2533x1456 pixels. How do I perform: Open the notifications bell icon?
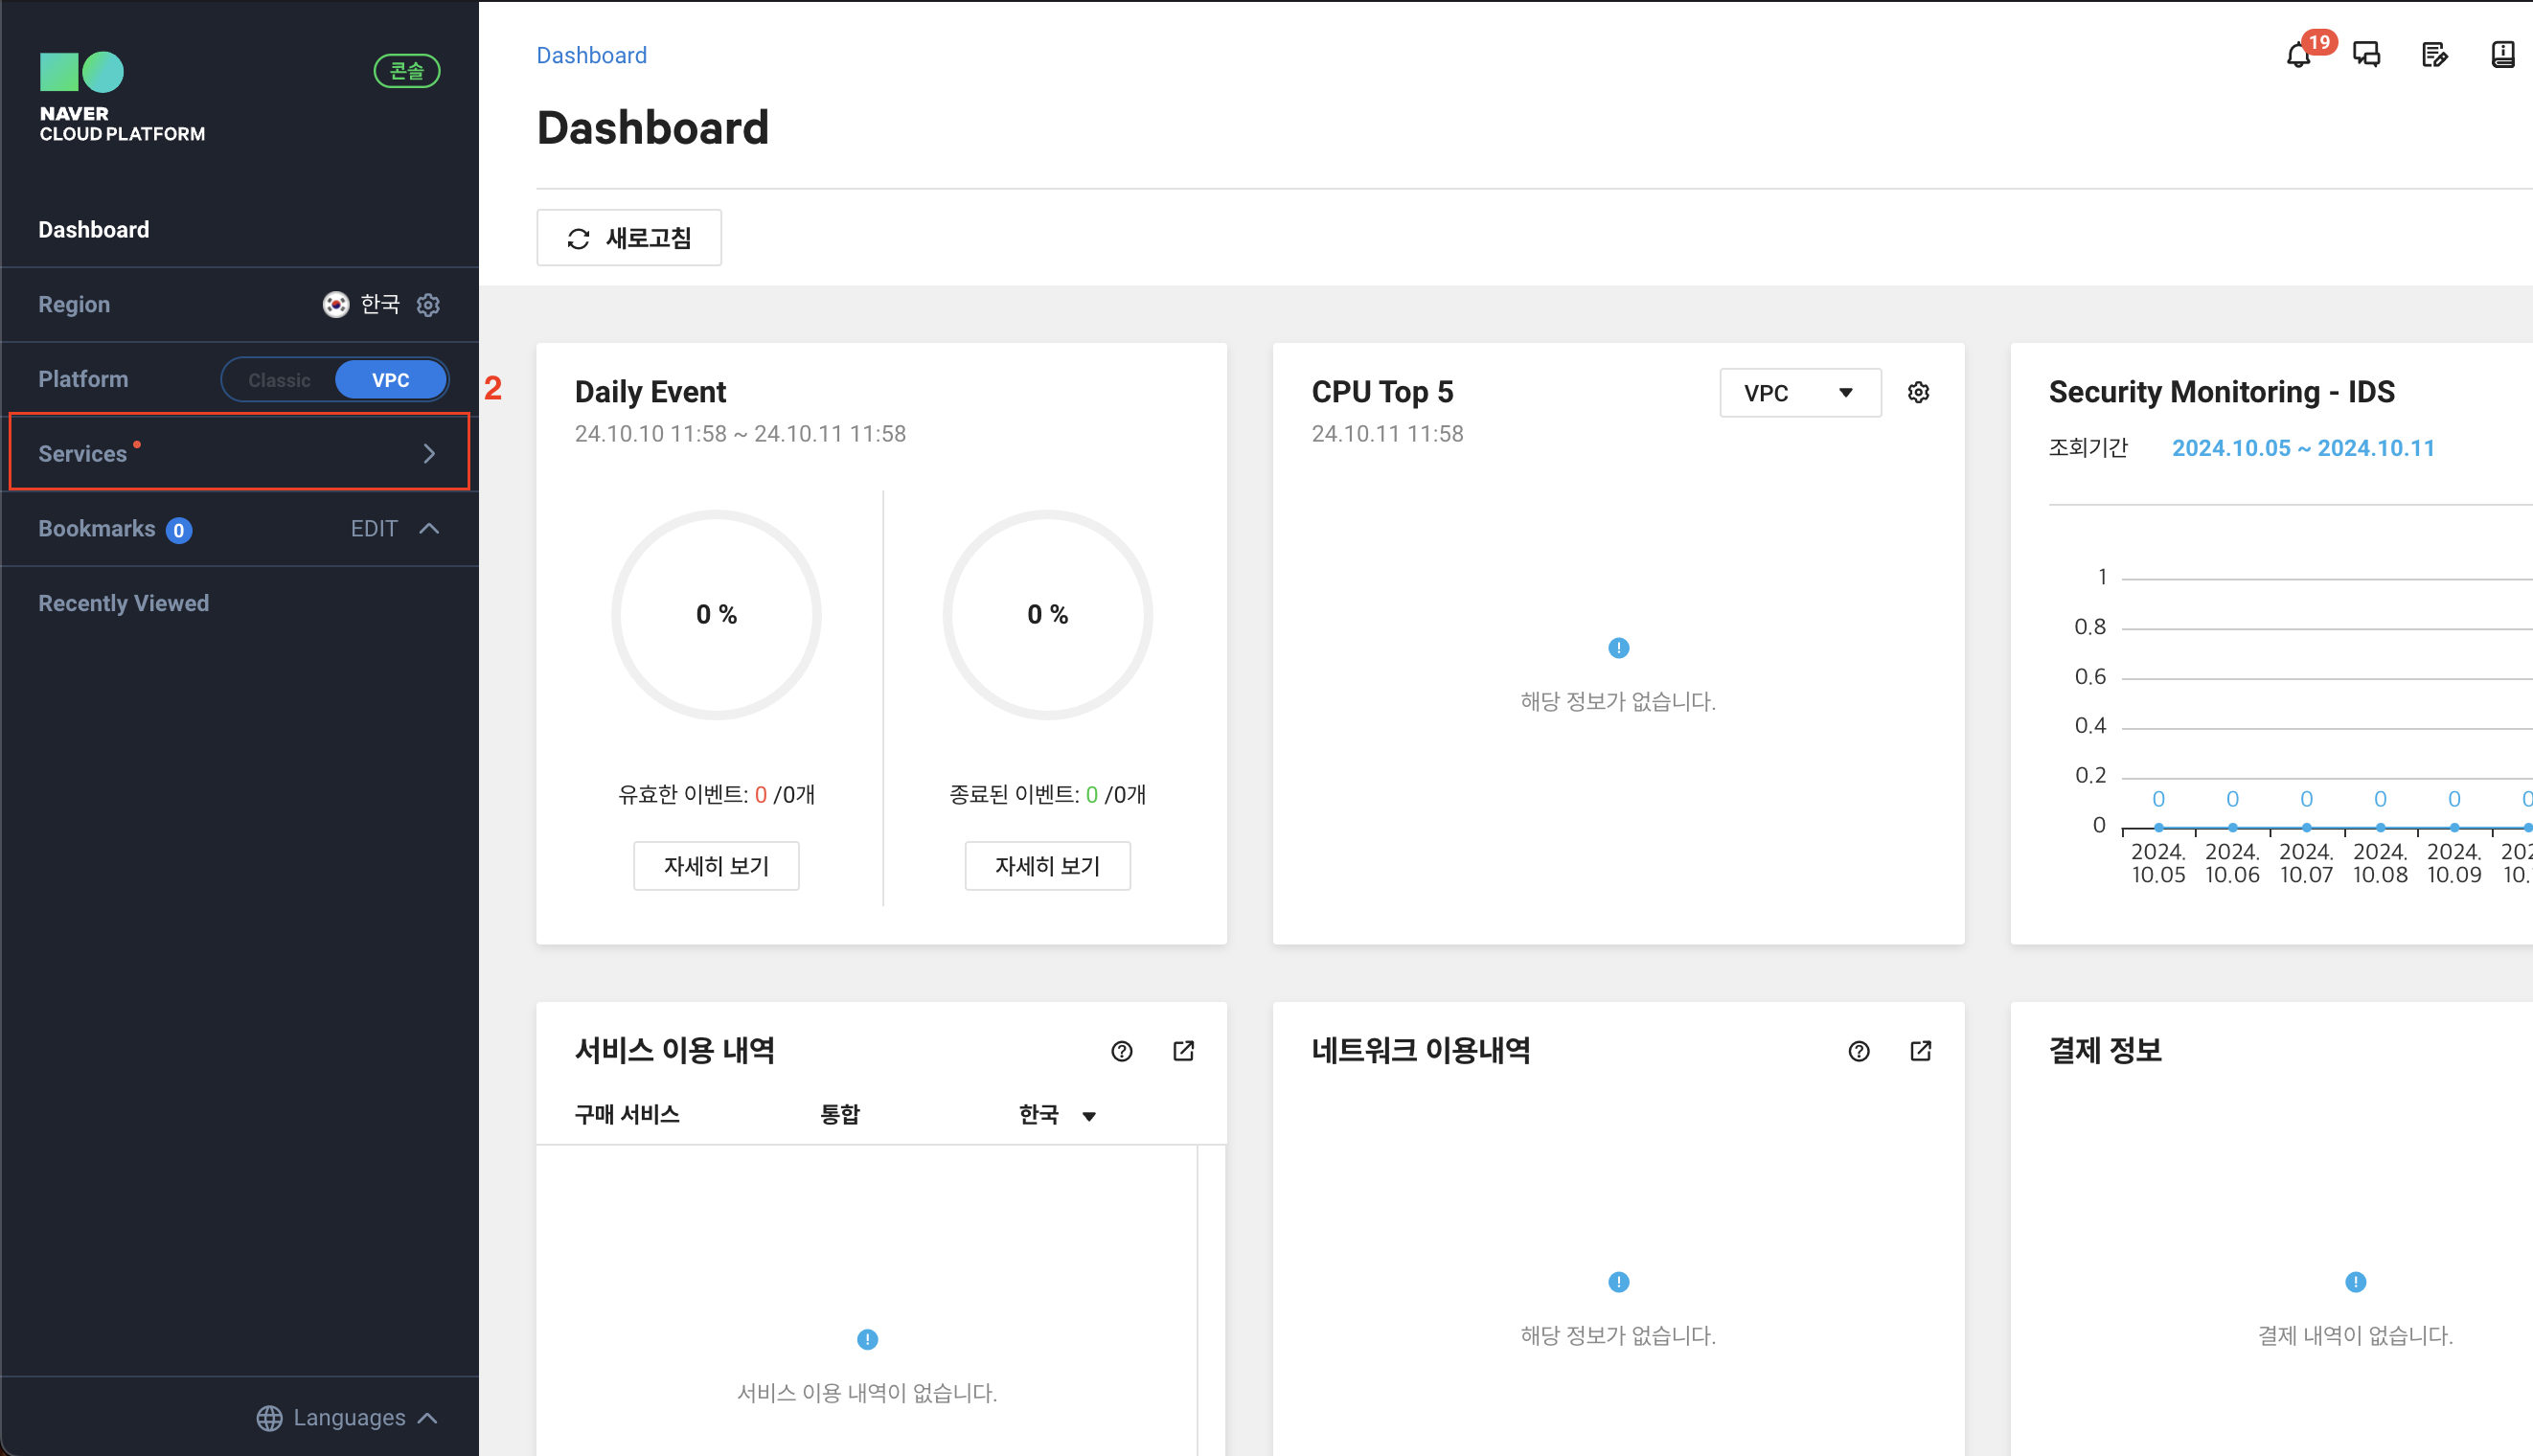[2298, 55]
